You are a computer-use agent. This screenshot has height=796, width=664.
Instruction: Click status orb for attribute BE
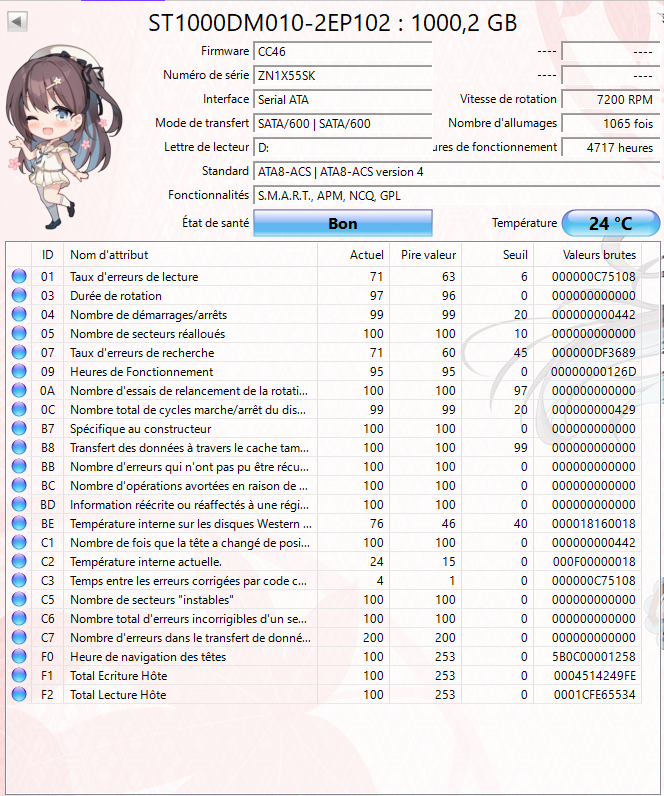click(x=19, y=523)
